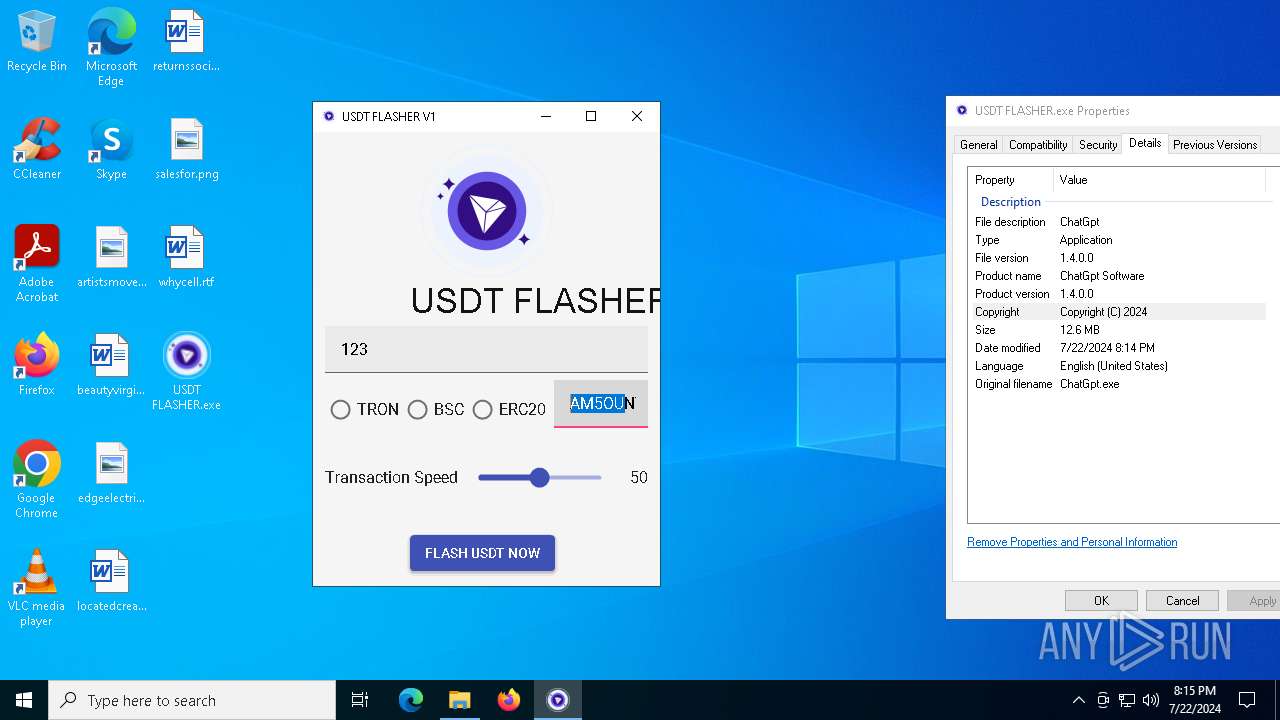This screenshot has height=720, width=1280.
Task: Select the whycell.rtf document icon
Action: pos(186,258)
